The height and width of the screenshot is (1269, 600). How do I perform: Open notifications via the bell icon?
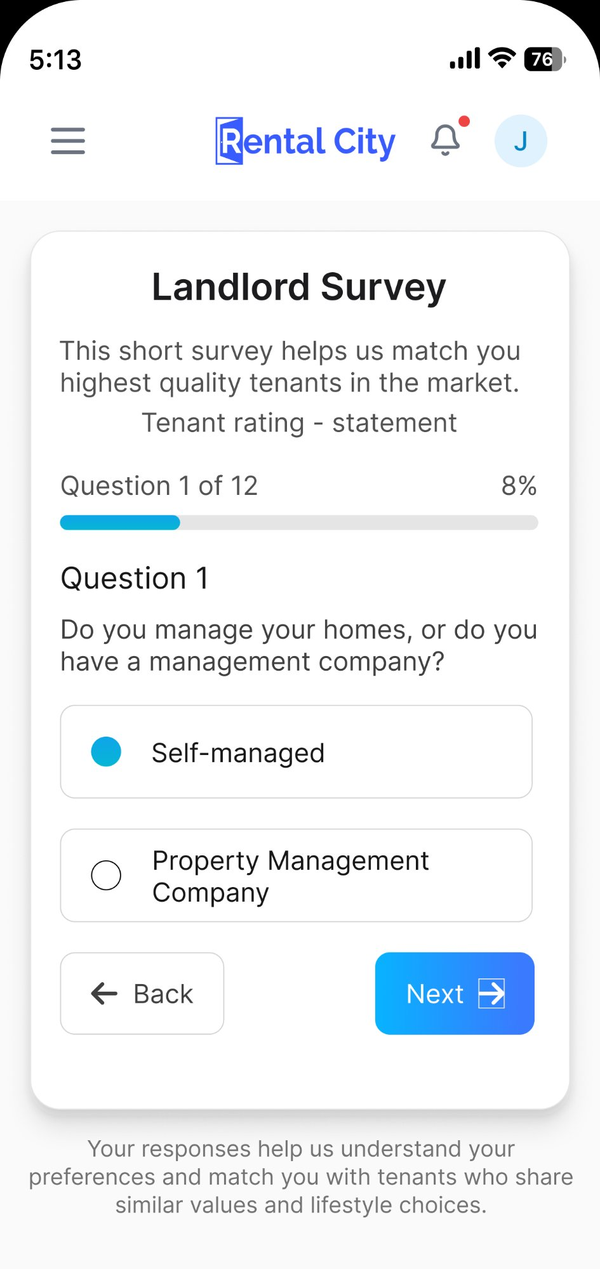click(x=446, y=141)
